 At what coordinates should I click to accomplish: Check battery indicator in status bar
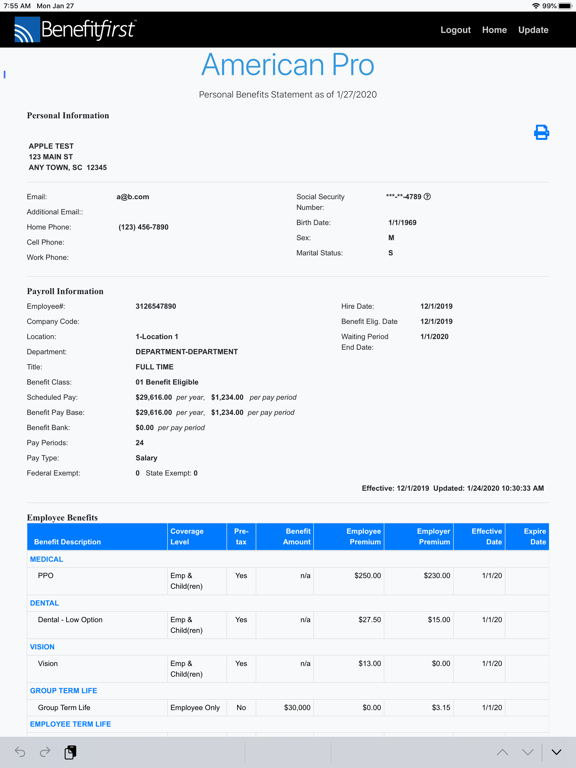565,6
